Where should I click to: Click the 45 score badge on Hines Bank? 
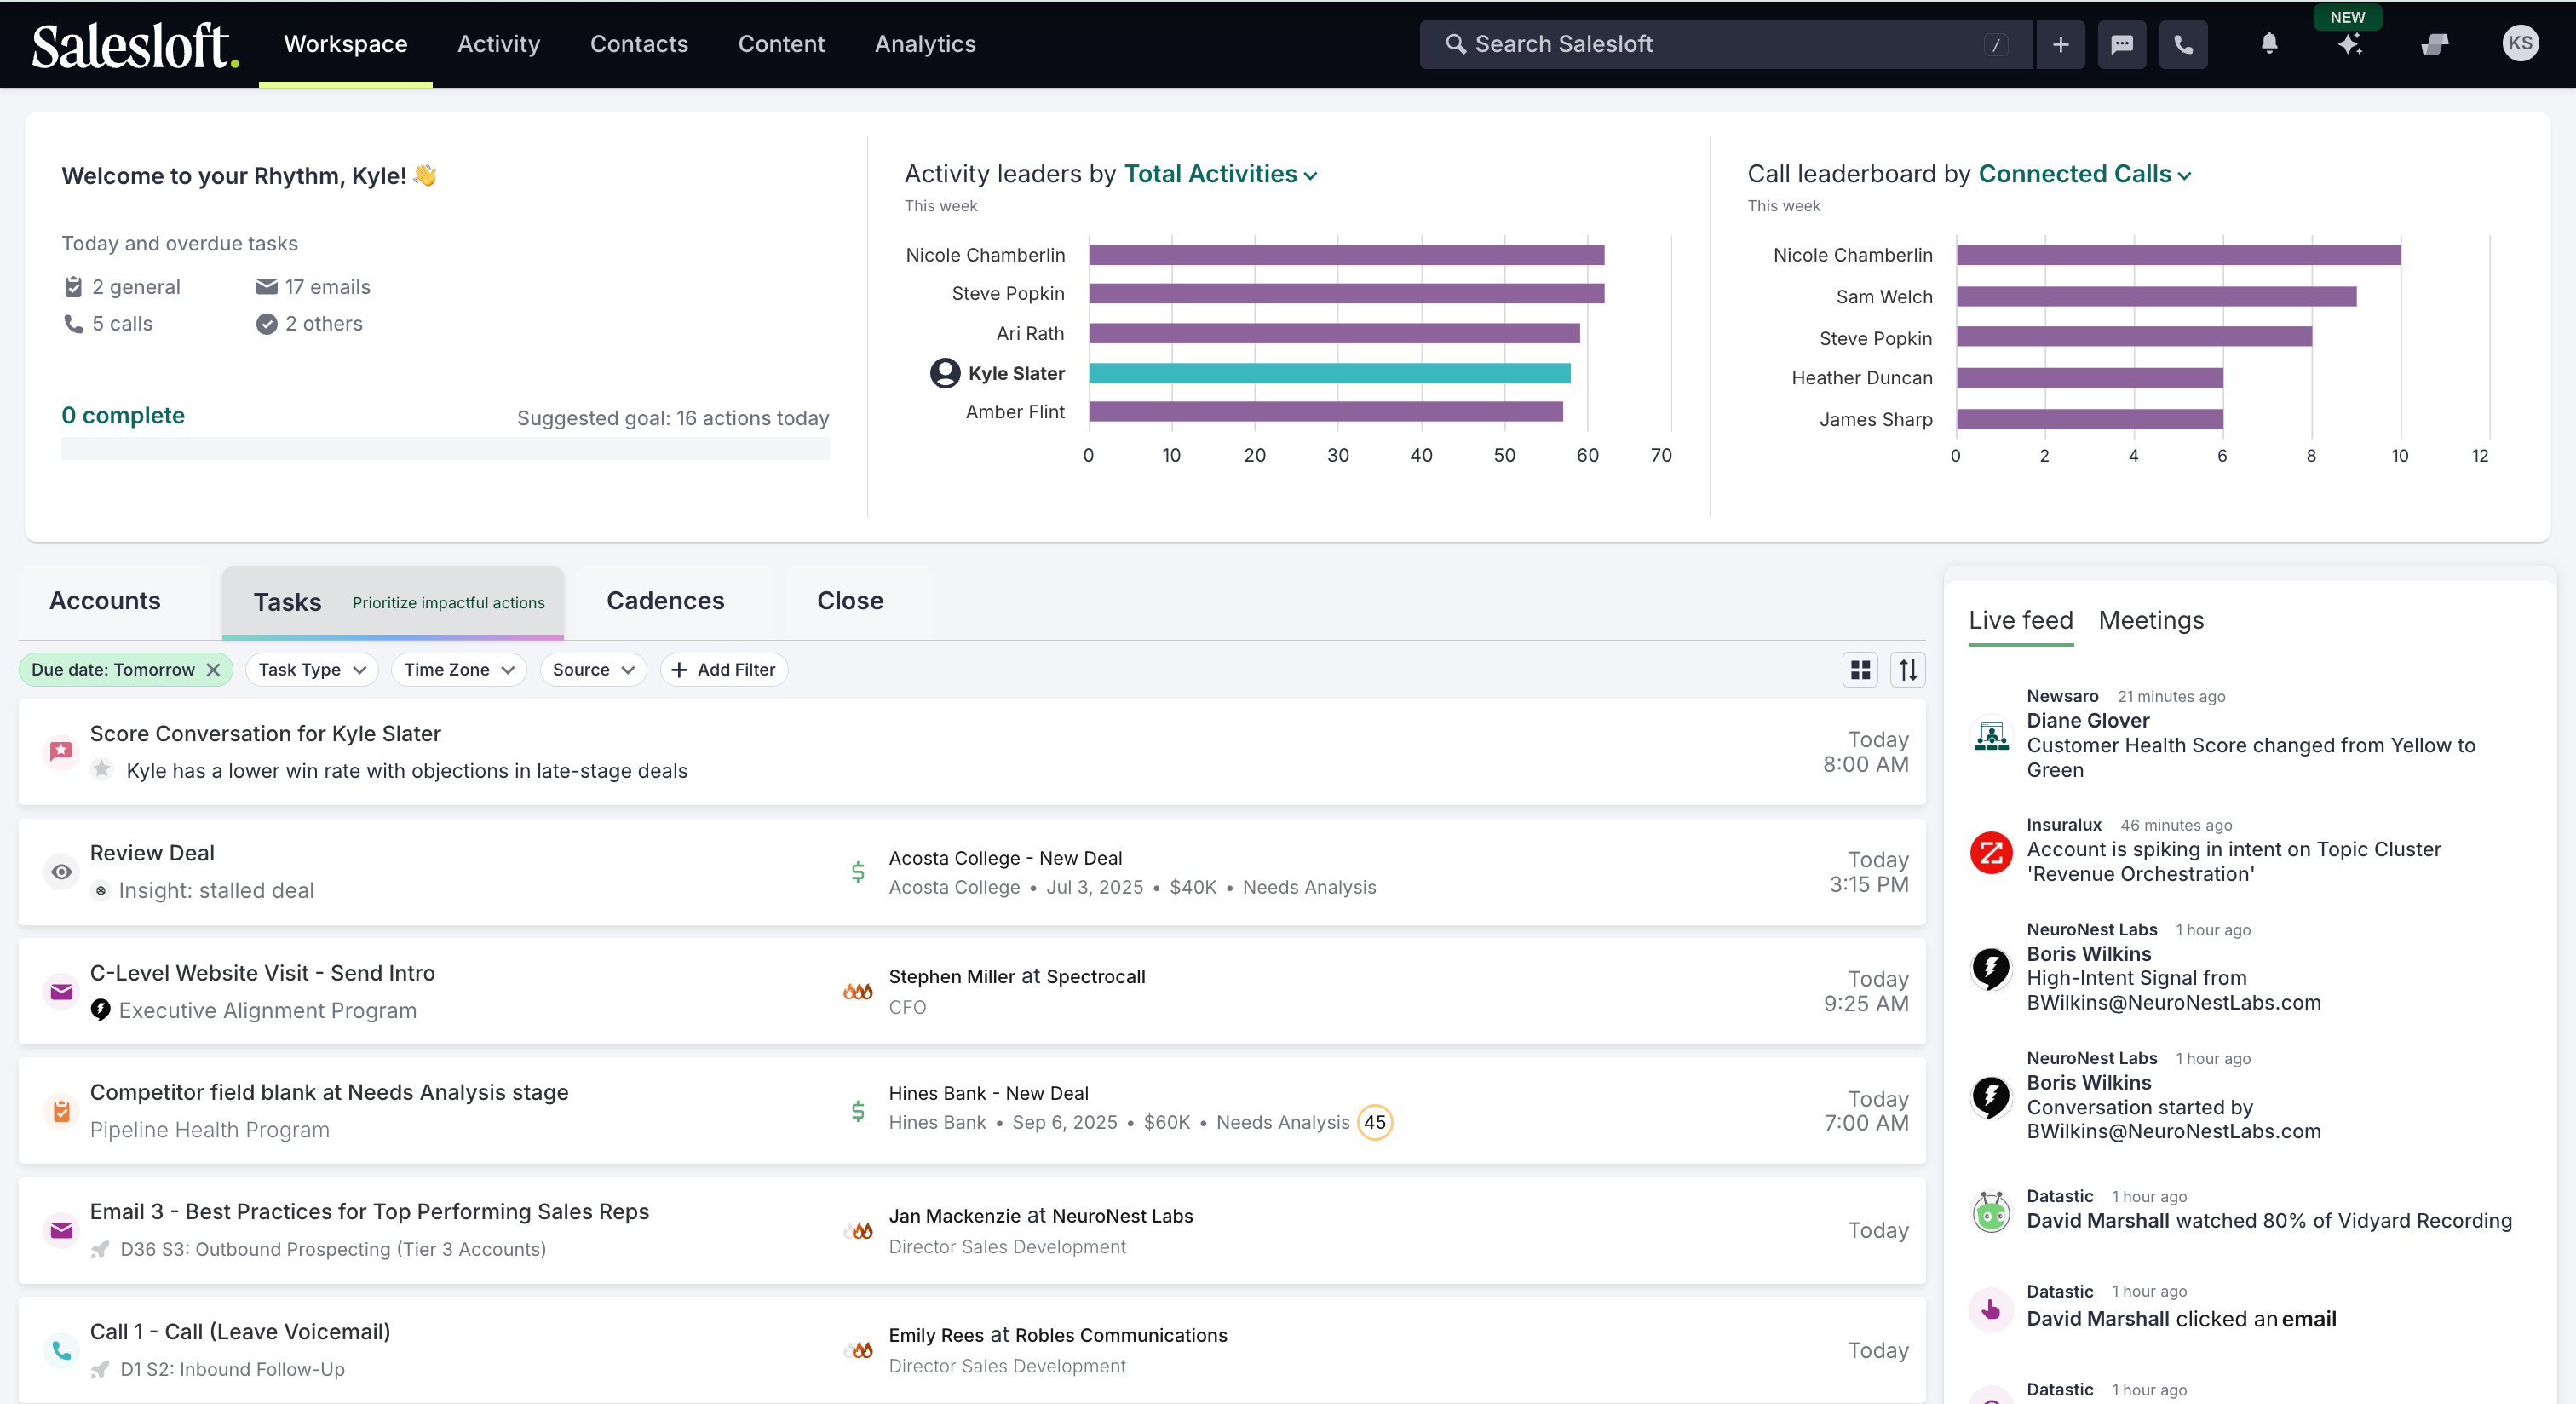1374,1122
